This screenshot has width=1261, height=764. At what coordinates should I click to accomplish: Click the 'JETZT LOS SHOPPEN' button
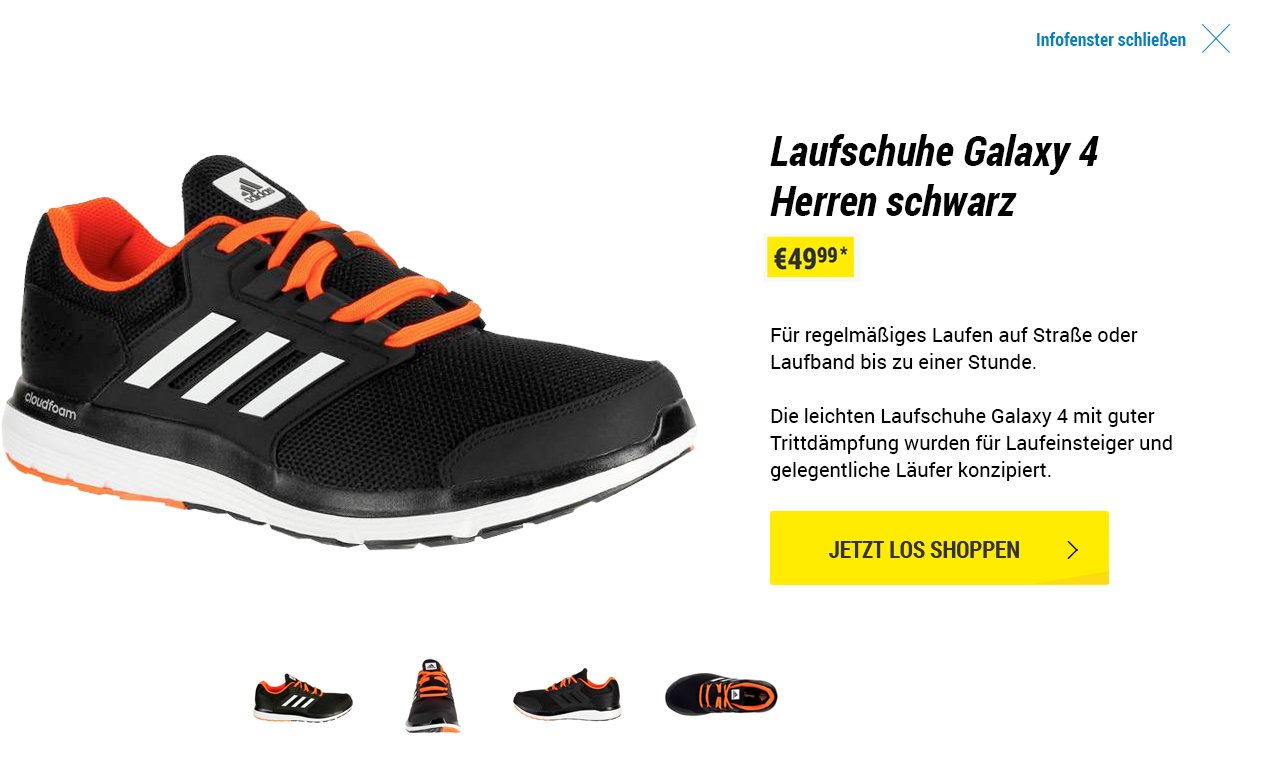coord(939,548)
